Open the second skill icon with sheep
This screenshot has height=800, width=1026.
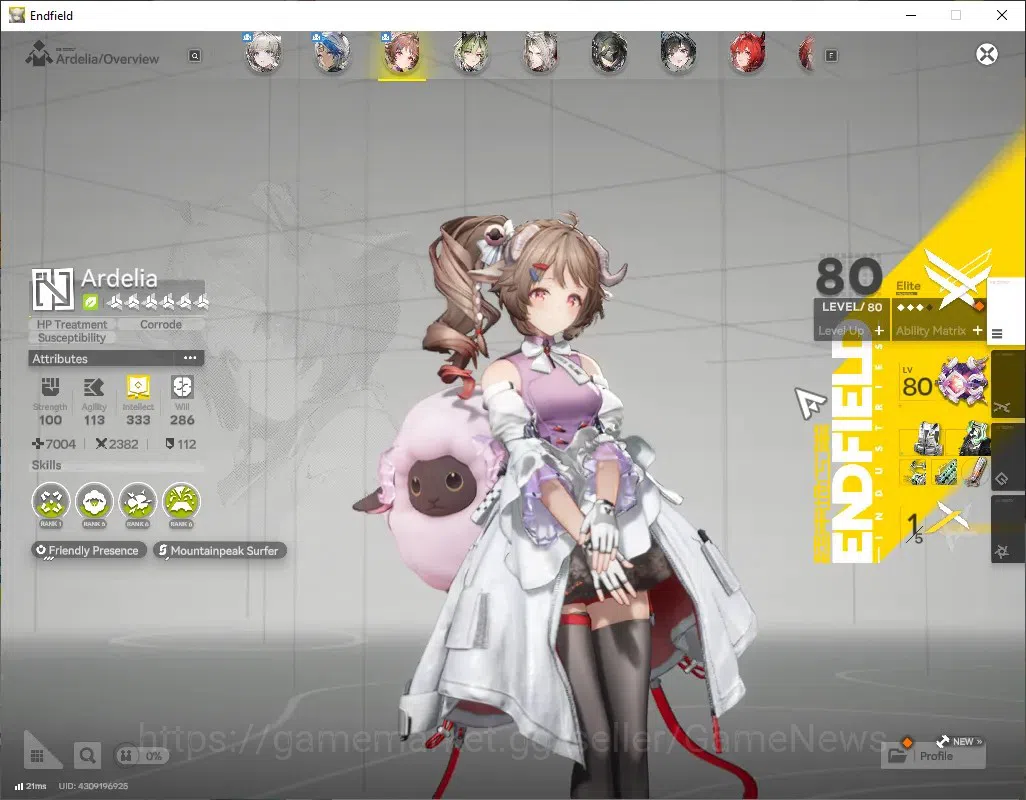pos(94,502)
